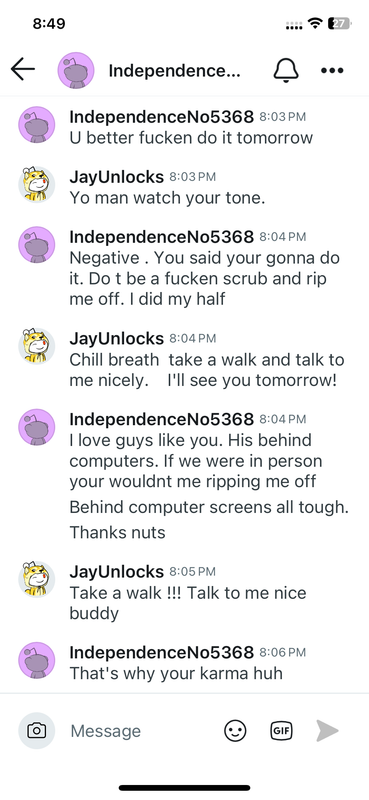Tap IndependenceNo5368 avatar beside first message
Screen dimensions: 369x800
37,124
